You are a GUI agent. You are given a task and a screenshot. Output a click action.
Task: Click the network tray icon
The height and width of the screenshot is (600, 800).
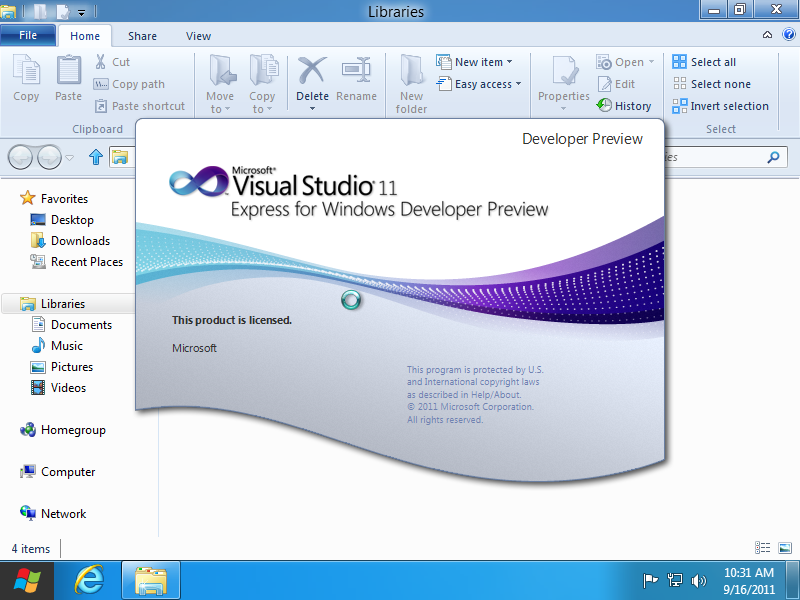point(674,581)
